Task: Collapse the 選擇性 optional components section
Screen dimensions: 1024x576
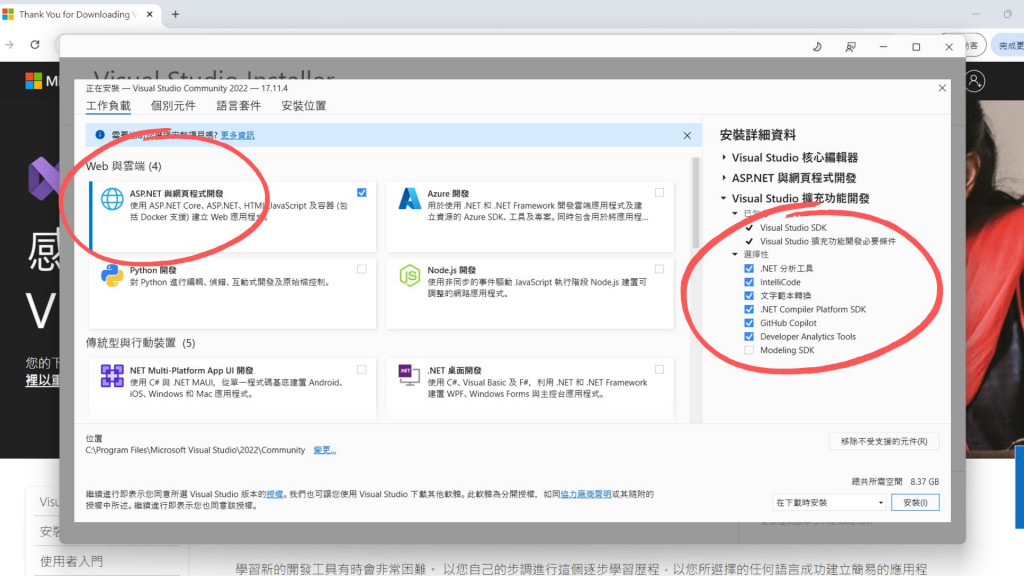Action: tap(735, 254)
